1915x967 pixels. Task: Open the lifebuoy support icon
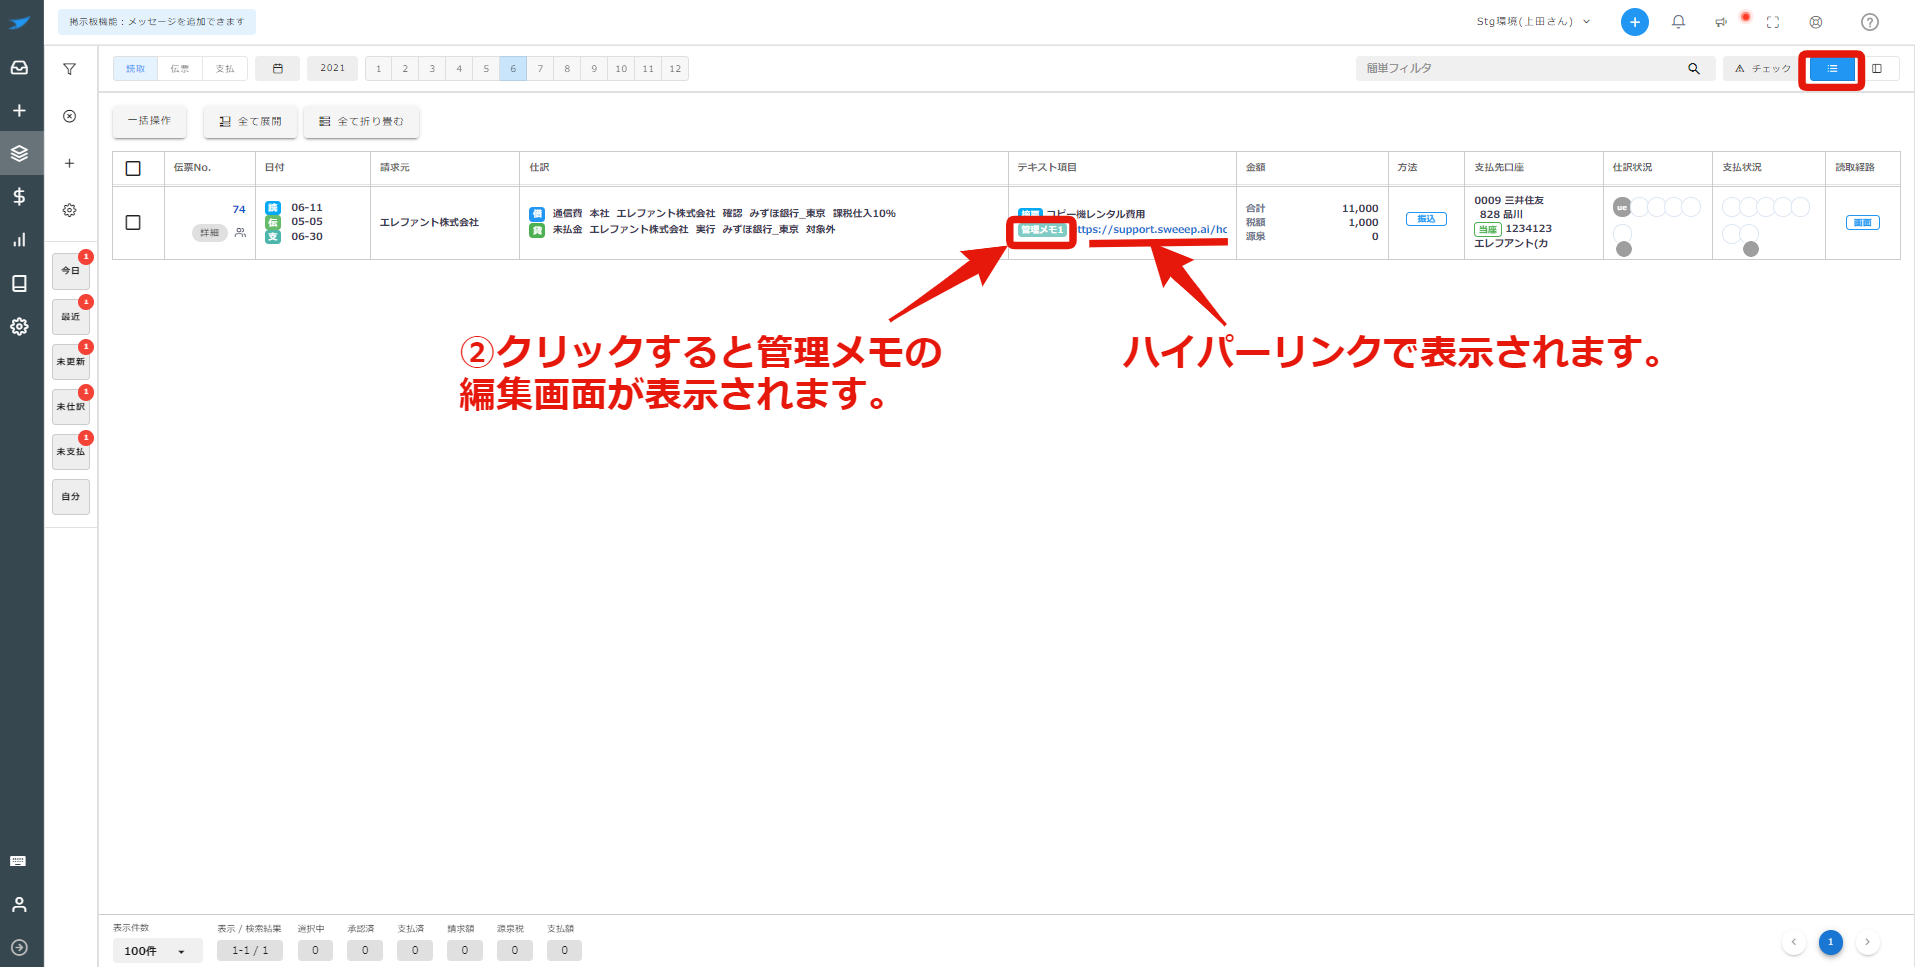(1816, 22)
